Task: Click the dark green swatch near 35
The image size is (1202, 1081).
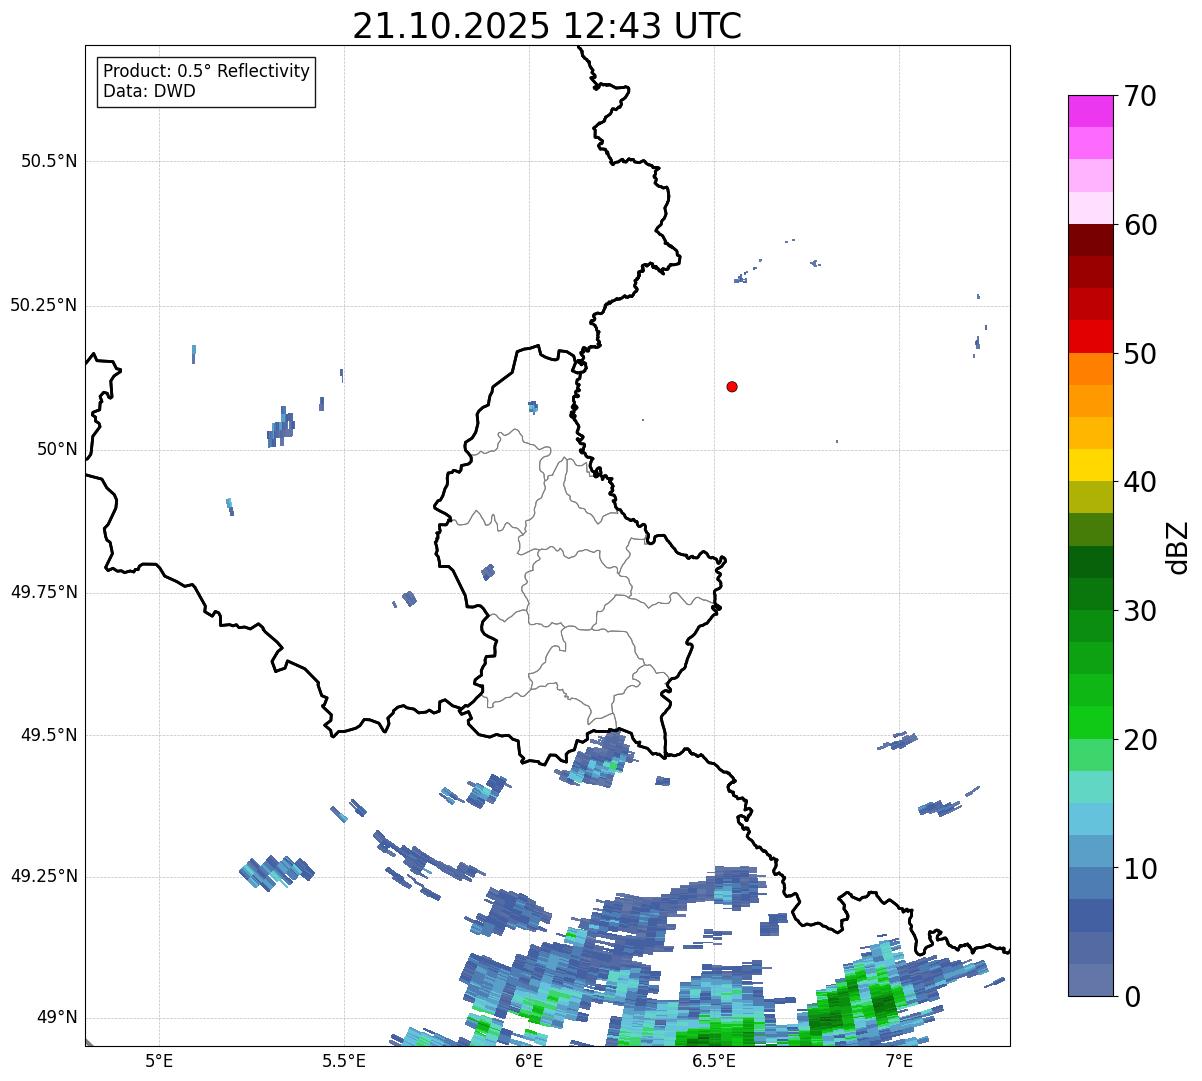Action: [x=1090, y=562]
